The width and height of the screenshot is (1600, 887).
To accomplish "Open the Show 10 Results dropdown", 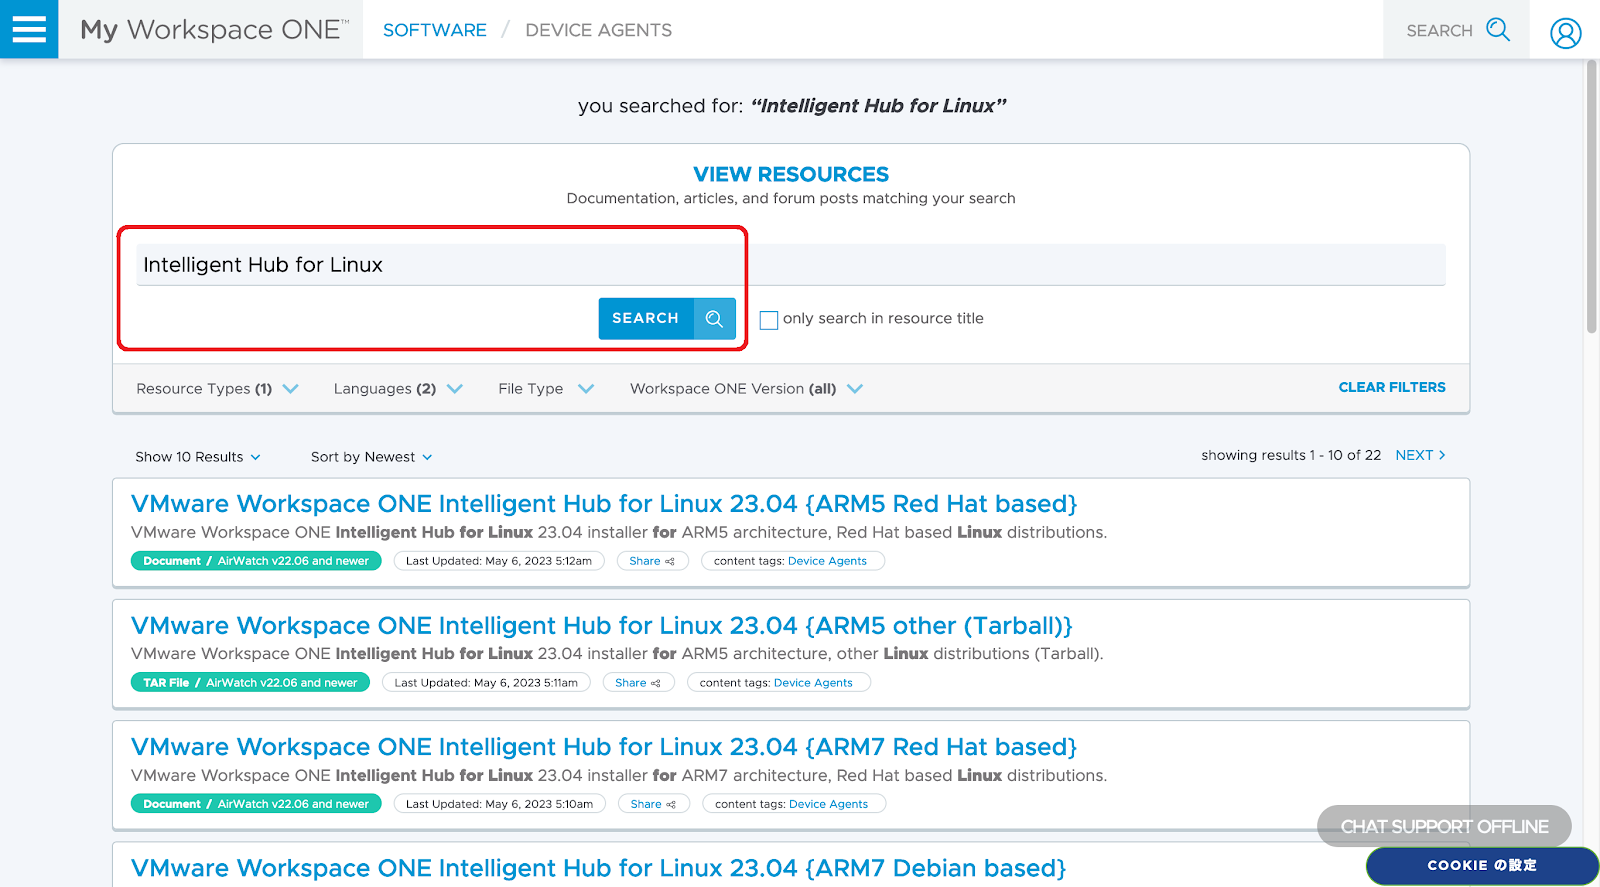I will pyautogui.click(x=198, y=457).
